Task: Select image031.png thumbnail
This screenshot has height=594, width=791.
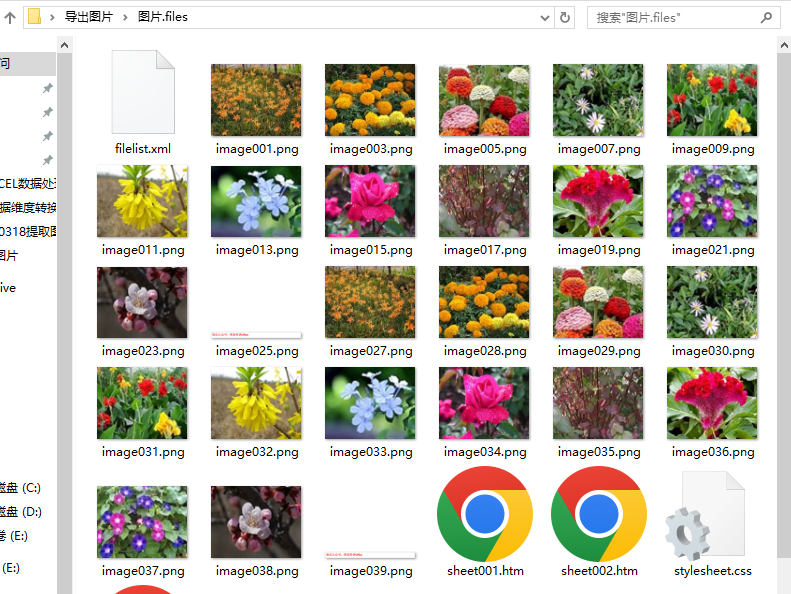Action: click(142, 403)
